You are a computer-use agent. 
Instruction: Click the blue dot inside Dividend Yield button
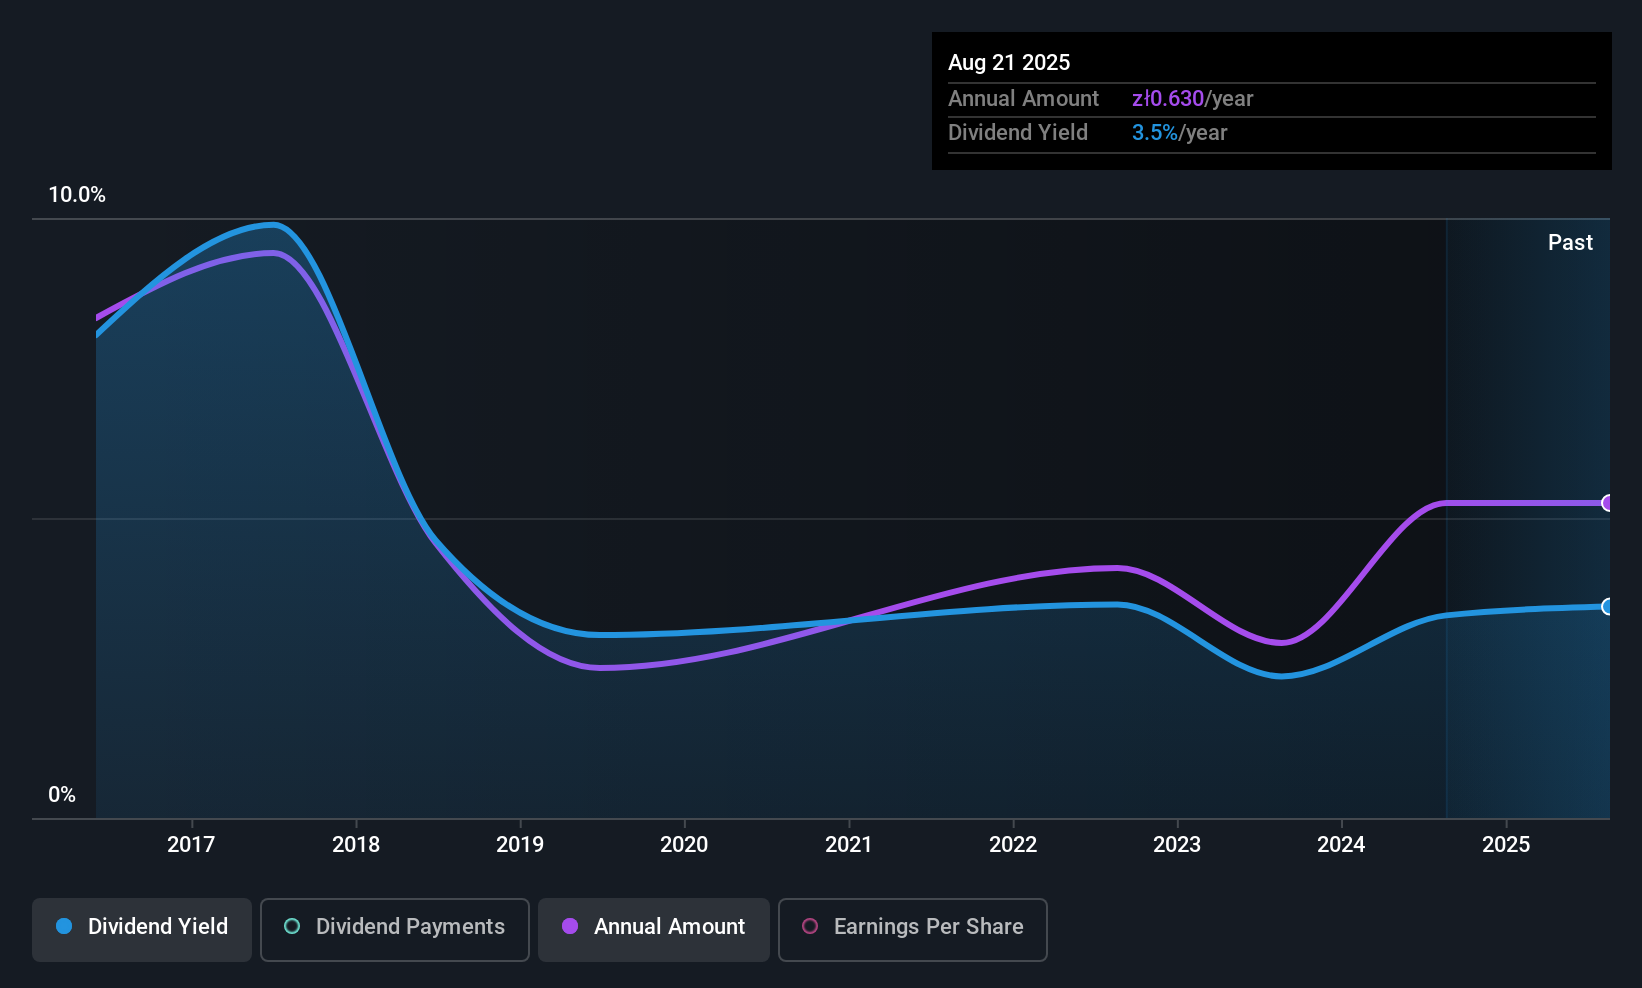(x=64, y=927)
